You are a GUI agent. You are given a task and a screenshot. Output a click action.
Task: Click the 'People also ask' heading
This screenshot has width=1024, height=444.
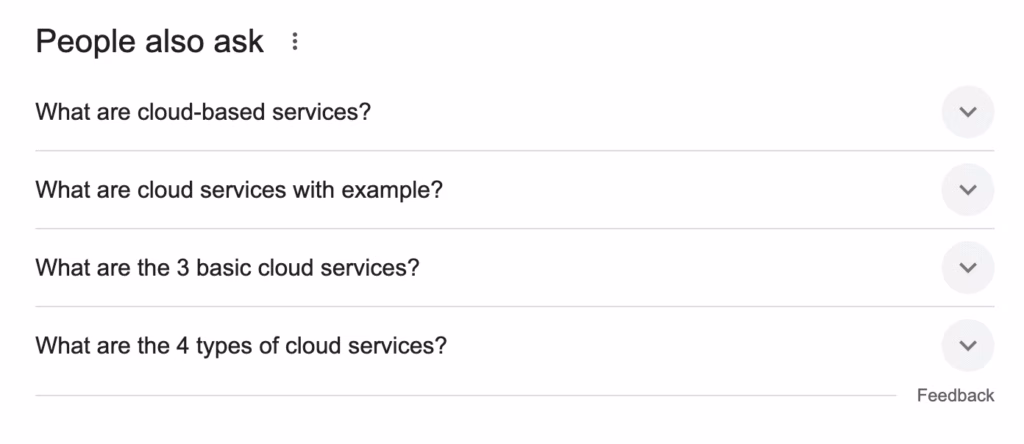pyautogui.click(x=150, y=42)
